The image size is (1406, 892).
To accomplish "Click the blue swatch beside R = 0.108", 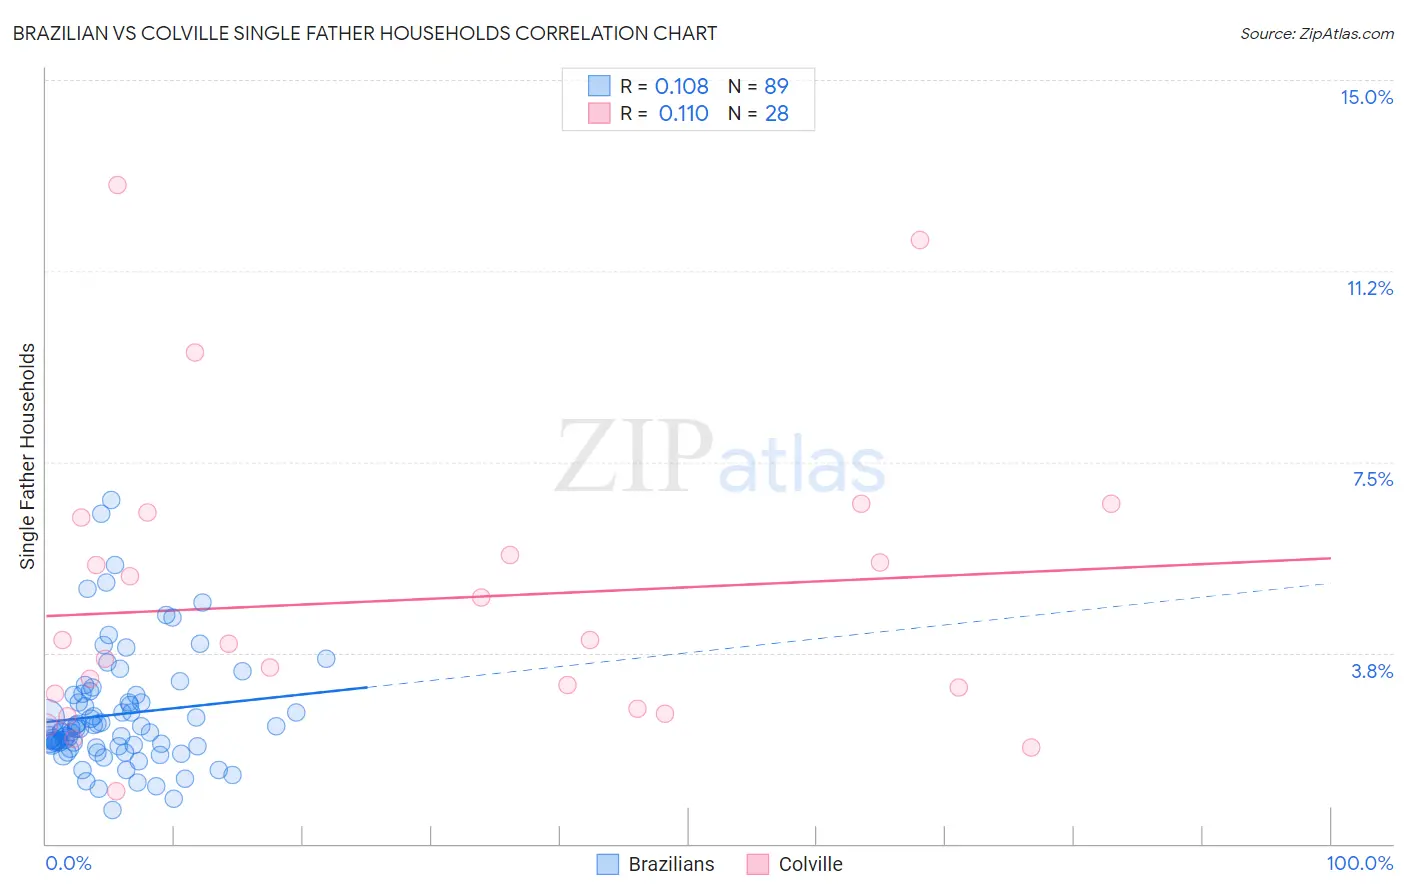I will click(599, 86).
